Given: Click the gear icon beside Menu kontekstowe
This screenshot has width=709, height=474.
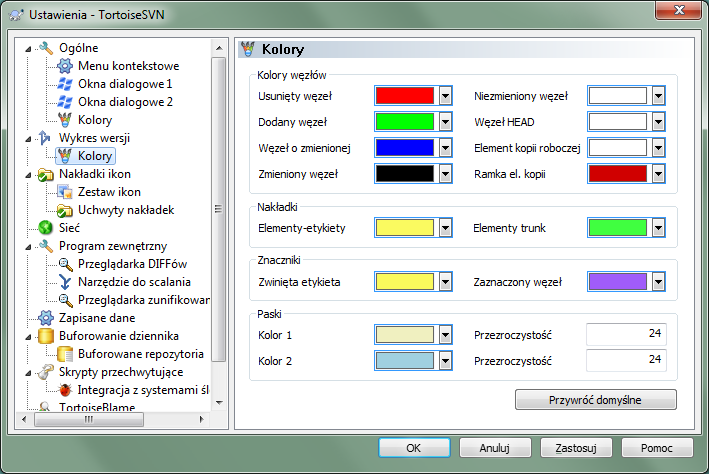Looking at the screenshot, I should tap(65, 66).
